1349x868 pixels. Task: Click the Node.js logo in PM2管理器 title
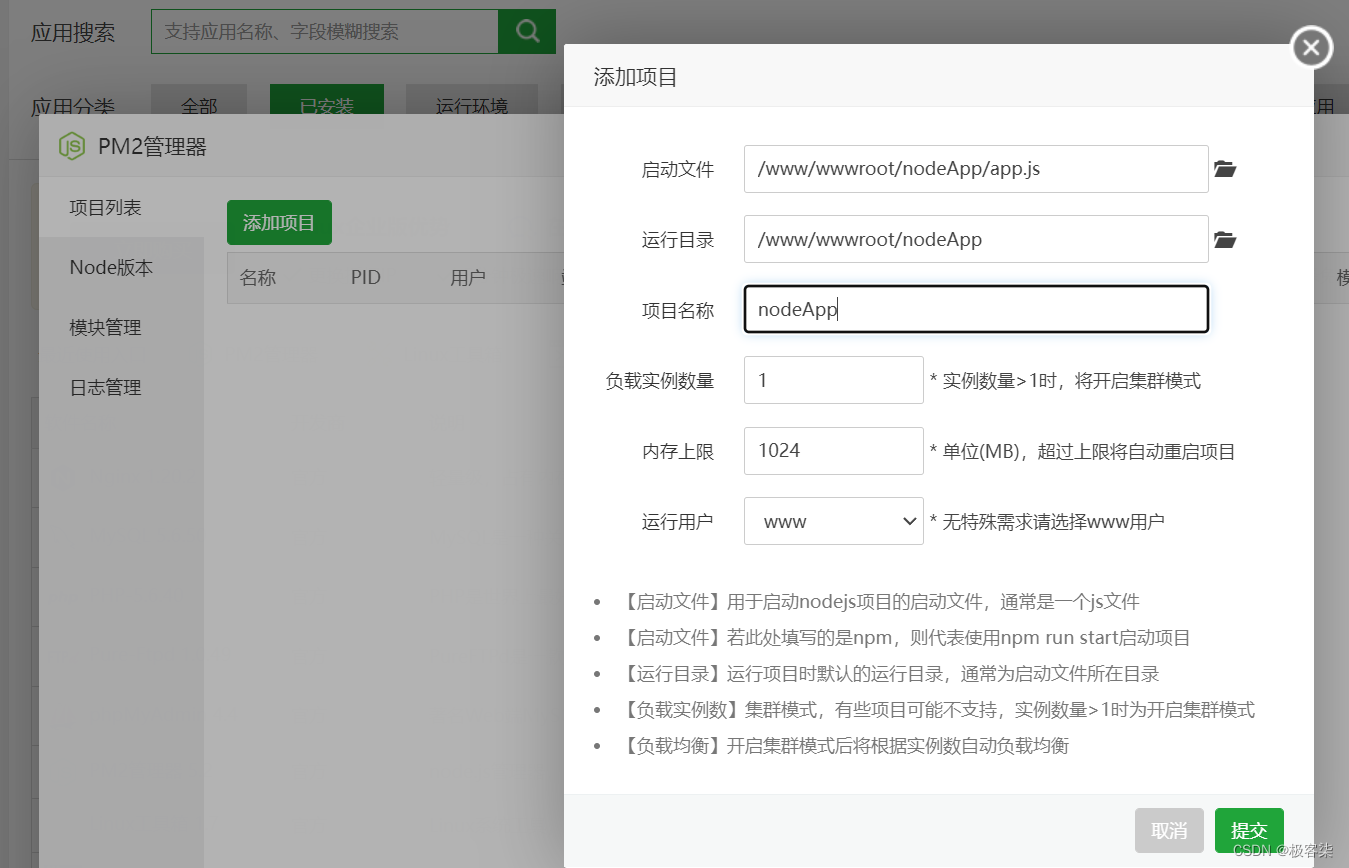pos(71,146)
